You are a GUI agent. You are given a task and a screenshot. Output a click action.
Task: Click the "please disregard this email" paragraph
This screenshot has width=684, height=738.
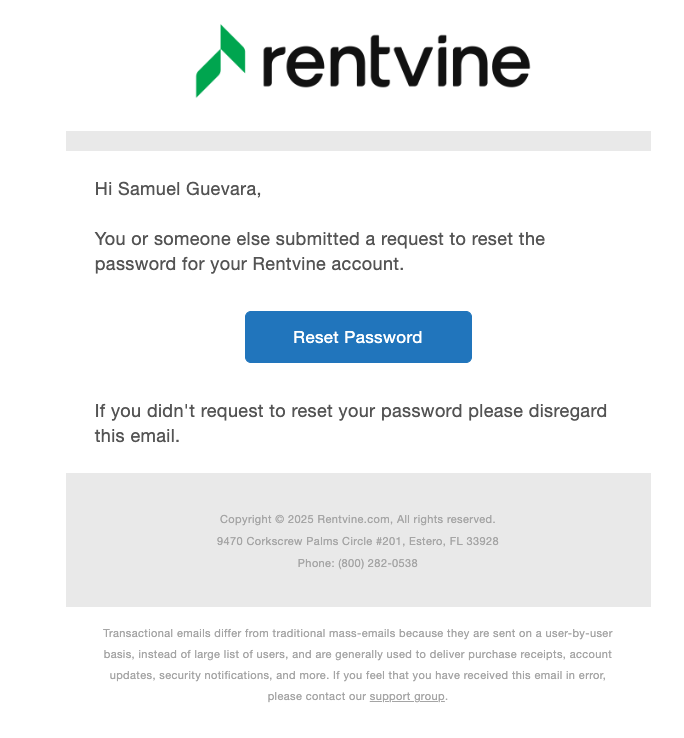coord(350,424)
